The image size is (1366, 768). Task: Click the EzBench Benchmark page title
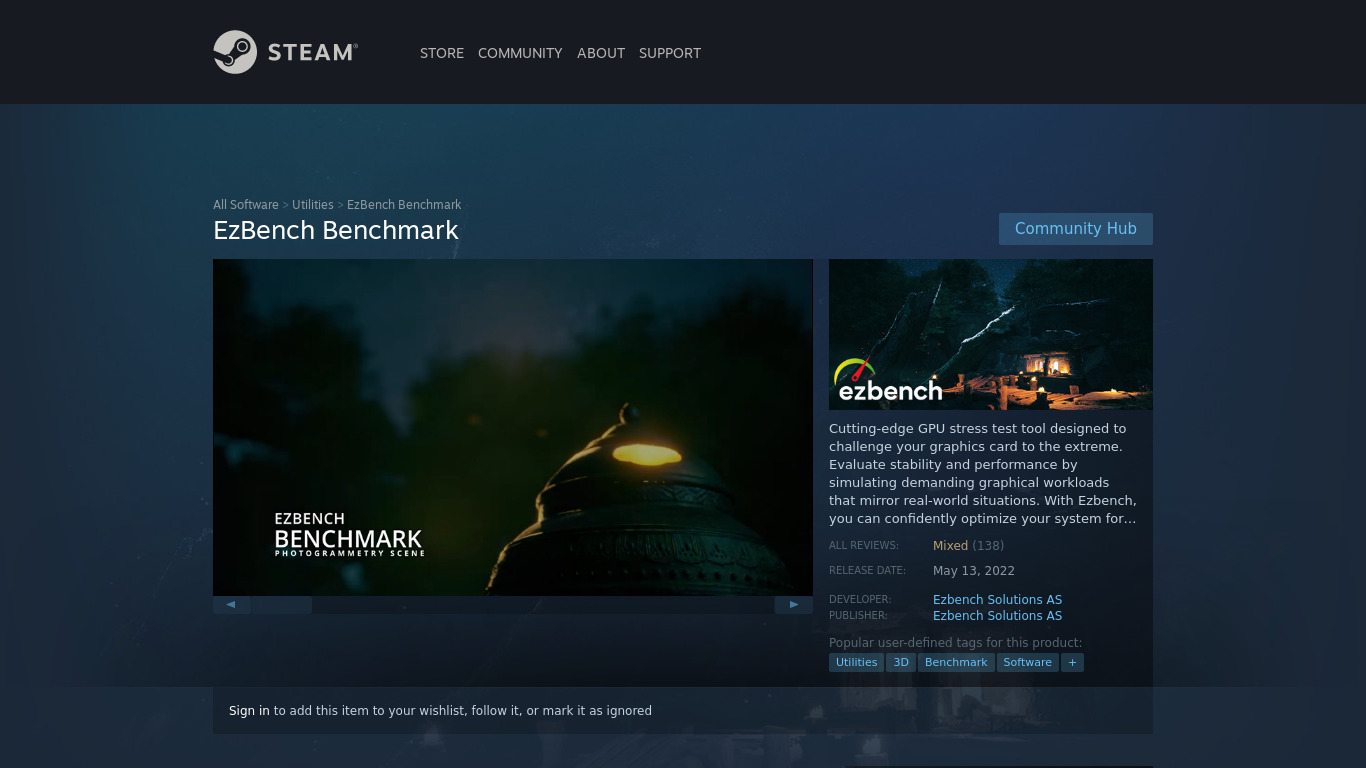pyautogui.click(x=336, y=230)
